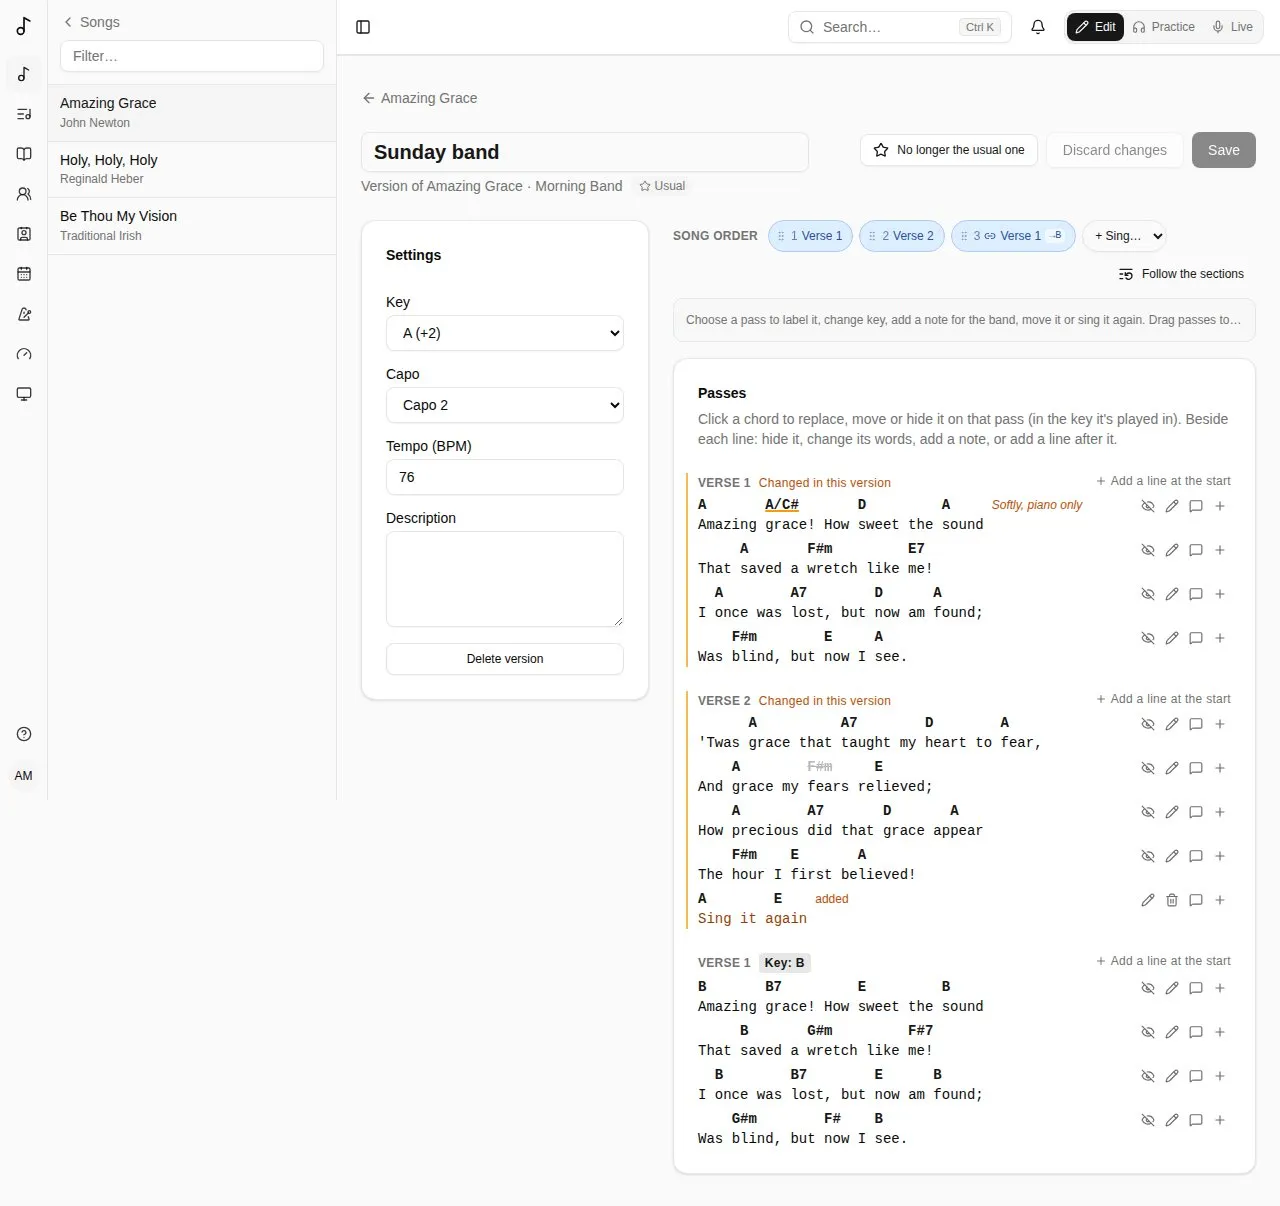Open the setlists icon in the left rail
This screenshot has height=1206, width=1280.
(24, 114)
